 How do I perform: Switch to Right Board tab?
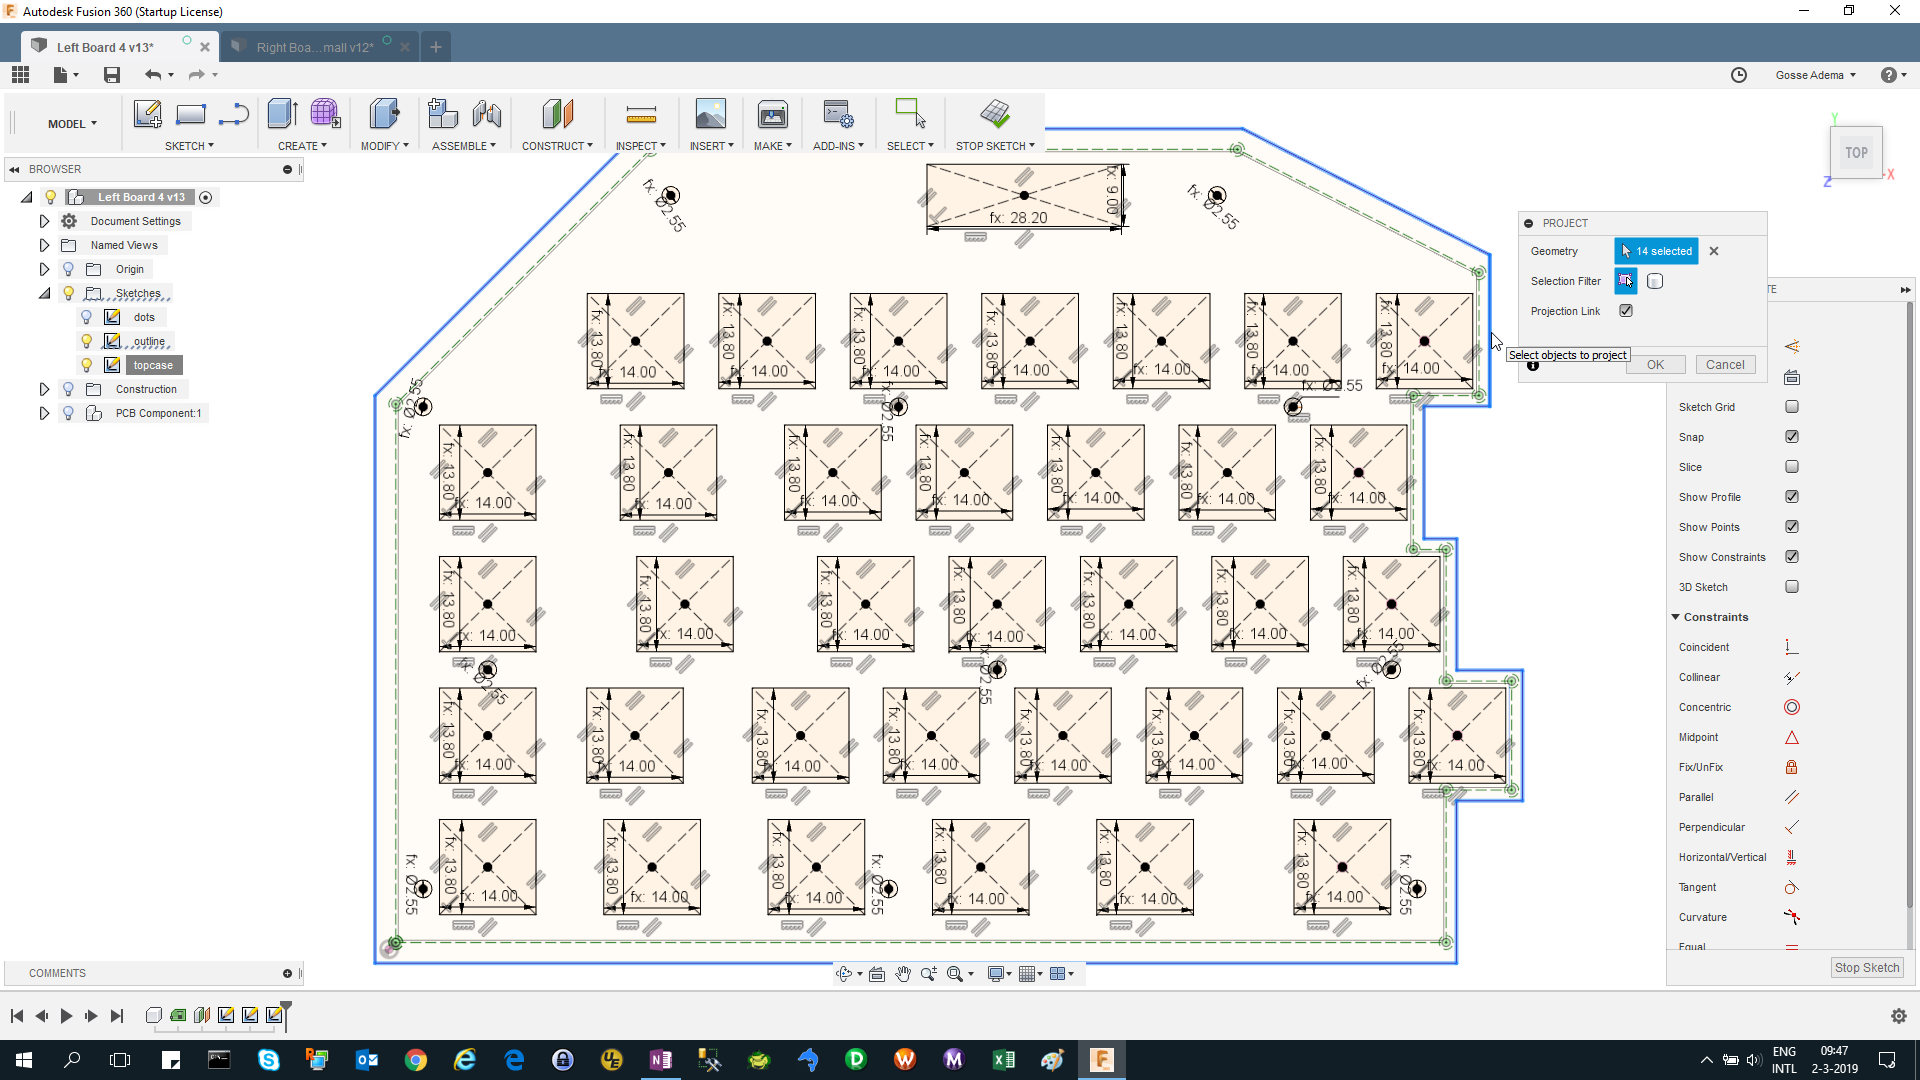(x=314, y=47)
